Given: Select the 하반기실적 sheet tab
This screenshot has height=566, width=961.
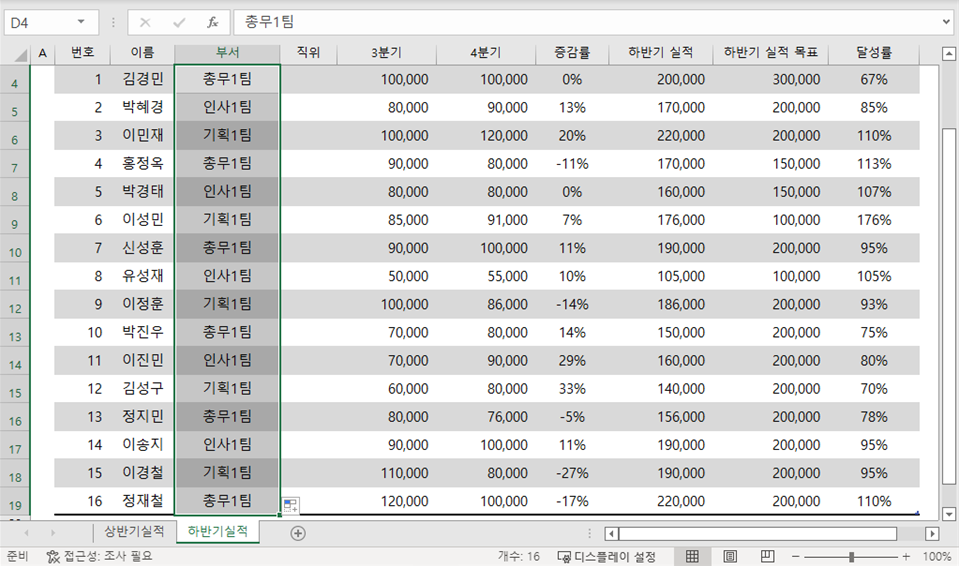Looking at the screenshot, I should pos(218,532).
